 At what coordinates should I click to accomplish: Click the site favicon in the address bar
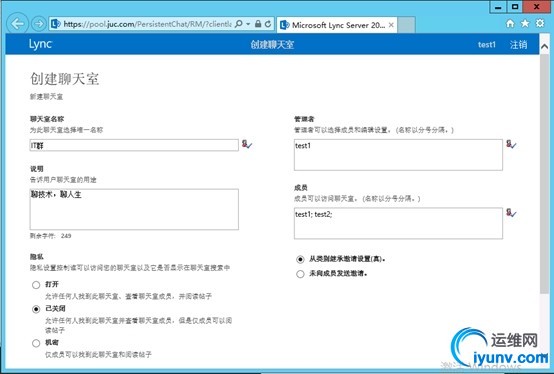coord(56,24)
